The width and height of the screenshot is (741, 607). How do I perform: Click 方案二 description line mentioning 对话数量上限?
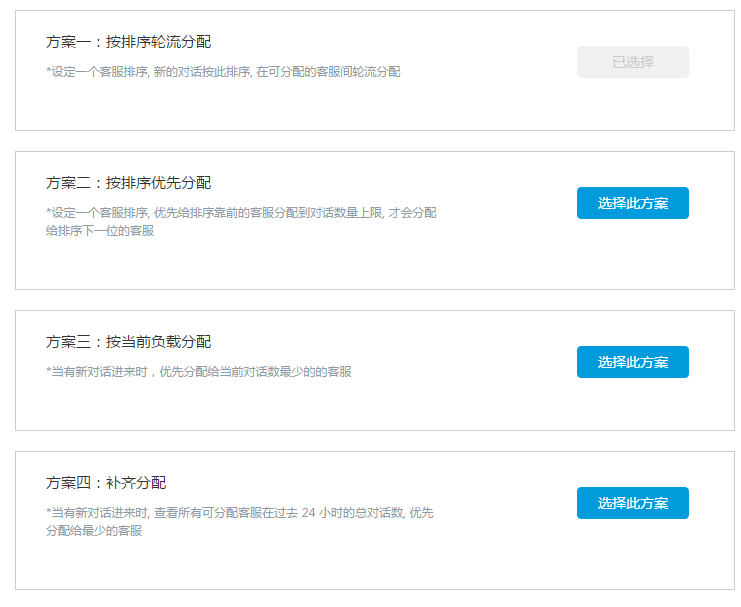coord(241,213)
